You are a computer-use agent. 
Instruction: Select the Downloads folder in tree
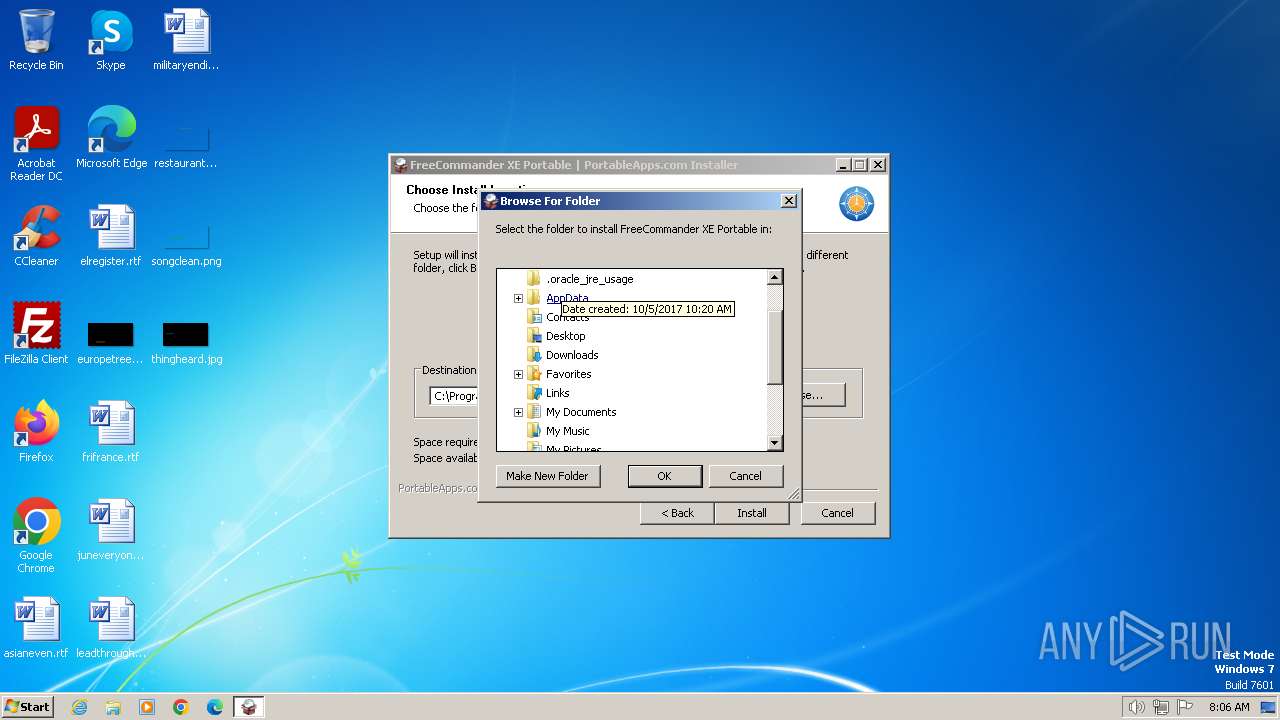(x=572, y=355)
